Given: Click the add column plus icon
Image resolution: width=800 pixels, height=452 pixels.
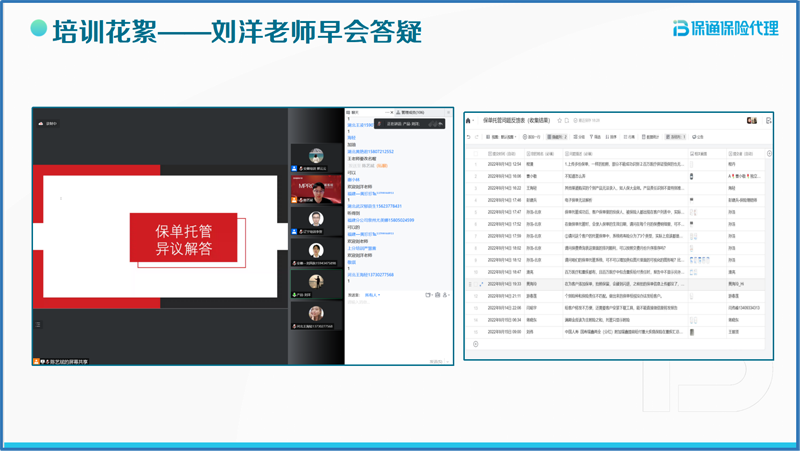Looking at the screenshot, I should pyautogui.click(x=768, y=154).
